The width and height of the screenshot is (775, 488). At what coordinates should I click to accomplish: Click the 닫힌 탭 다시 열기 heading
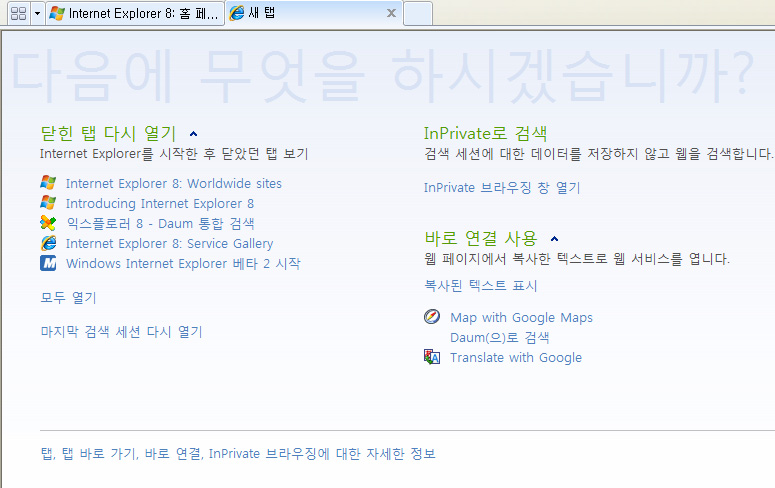[108, 133]
